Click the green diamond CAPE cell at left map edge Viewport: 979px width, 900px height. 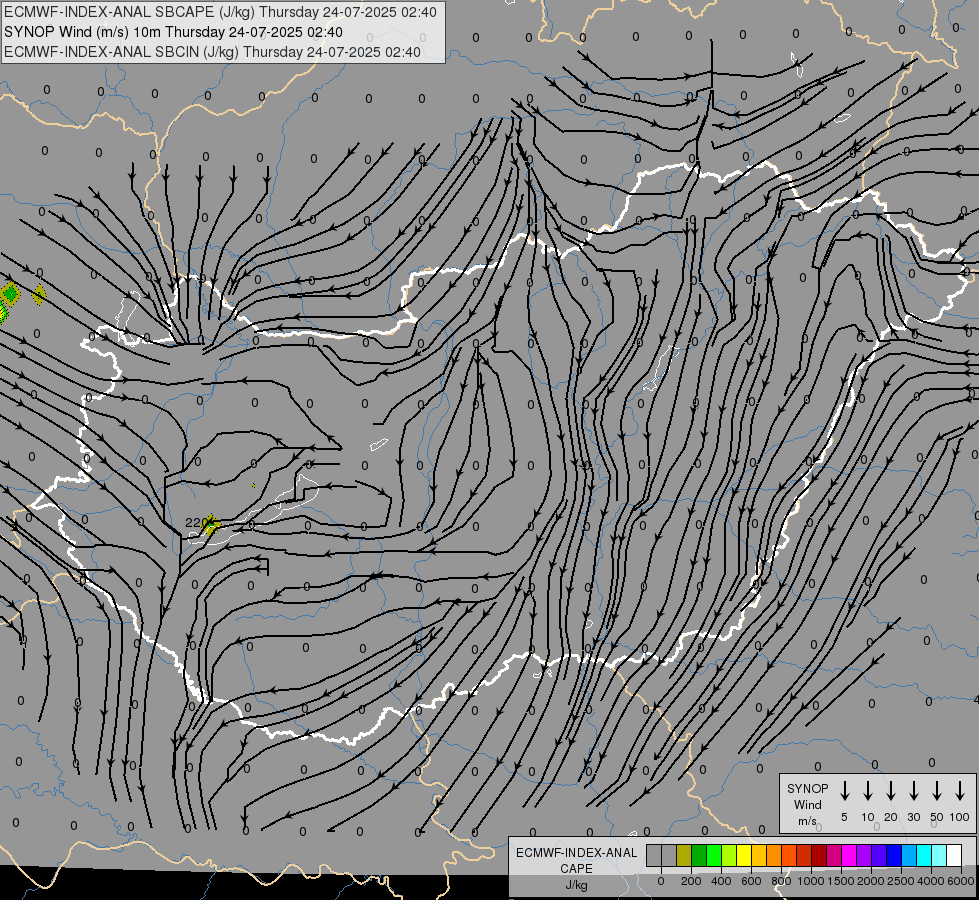pyautogui.click(x=10, y=292)
